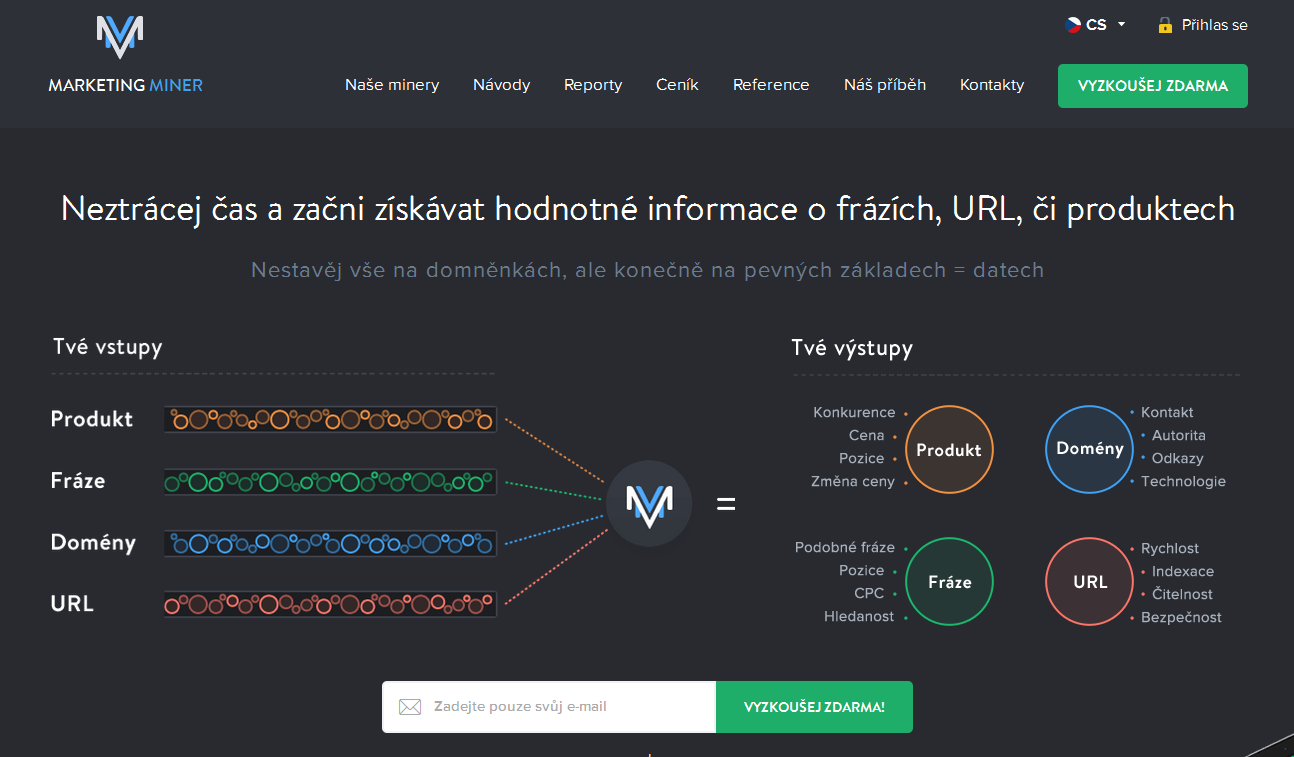Image resolution: width=1294 pixels, height=757 pixels.
Task: Click the blue Domény output circle
Action: click(x=1089, y=449)
